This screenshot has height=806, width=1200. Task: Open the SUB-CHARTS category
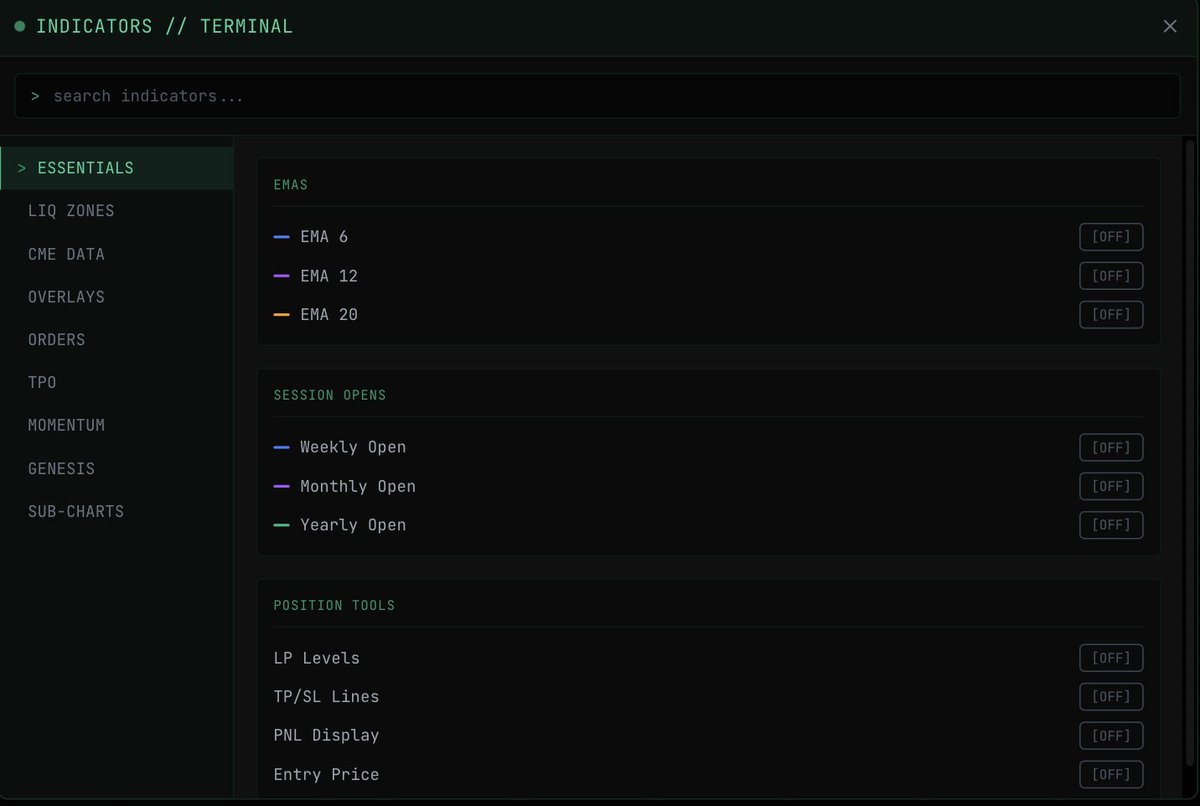point(117,511)
